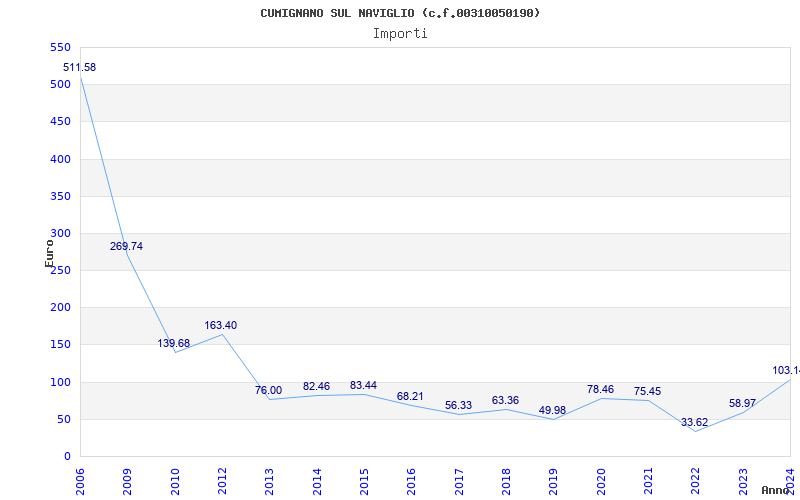Select the 2023 year label
Screen dimensions: 800x500
[x=742, y=482]
